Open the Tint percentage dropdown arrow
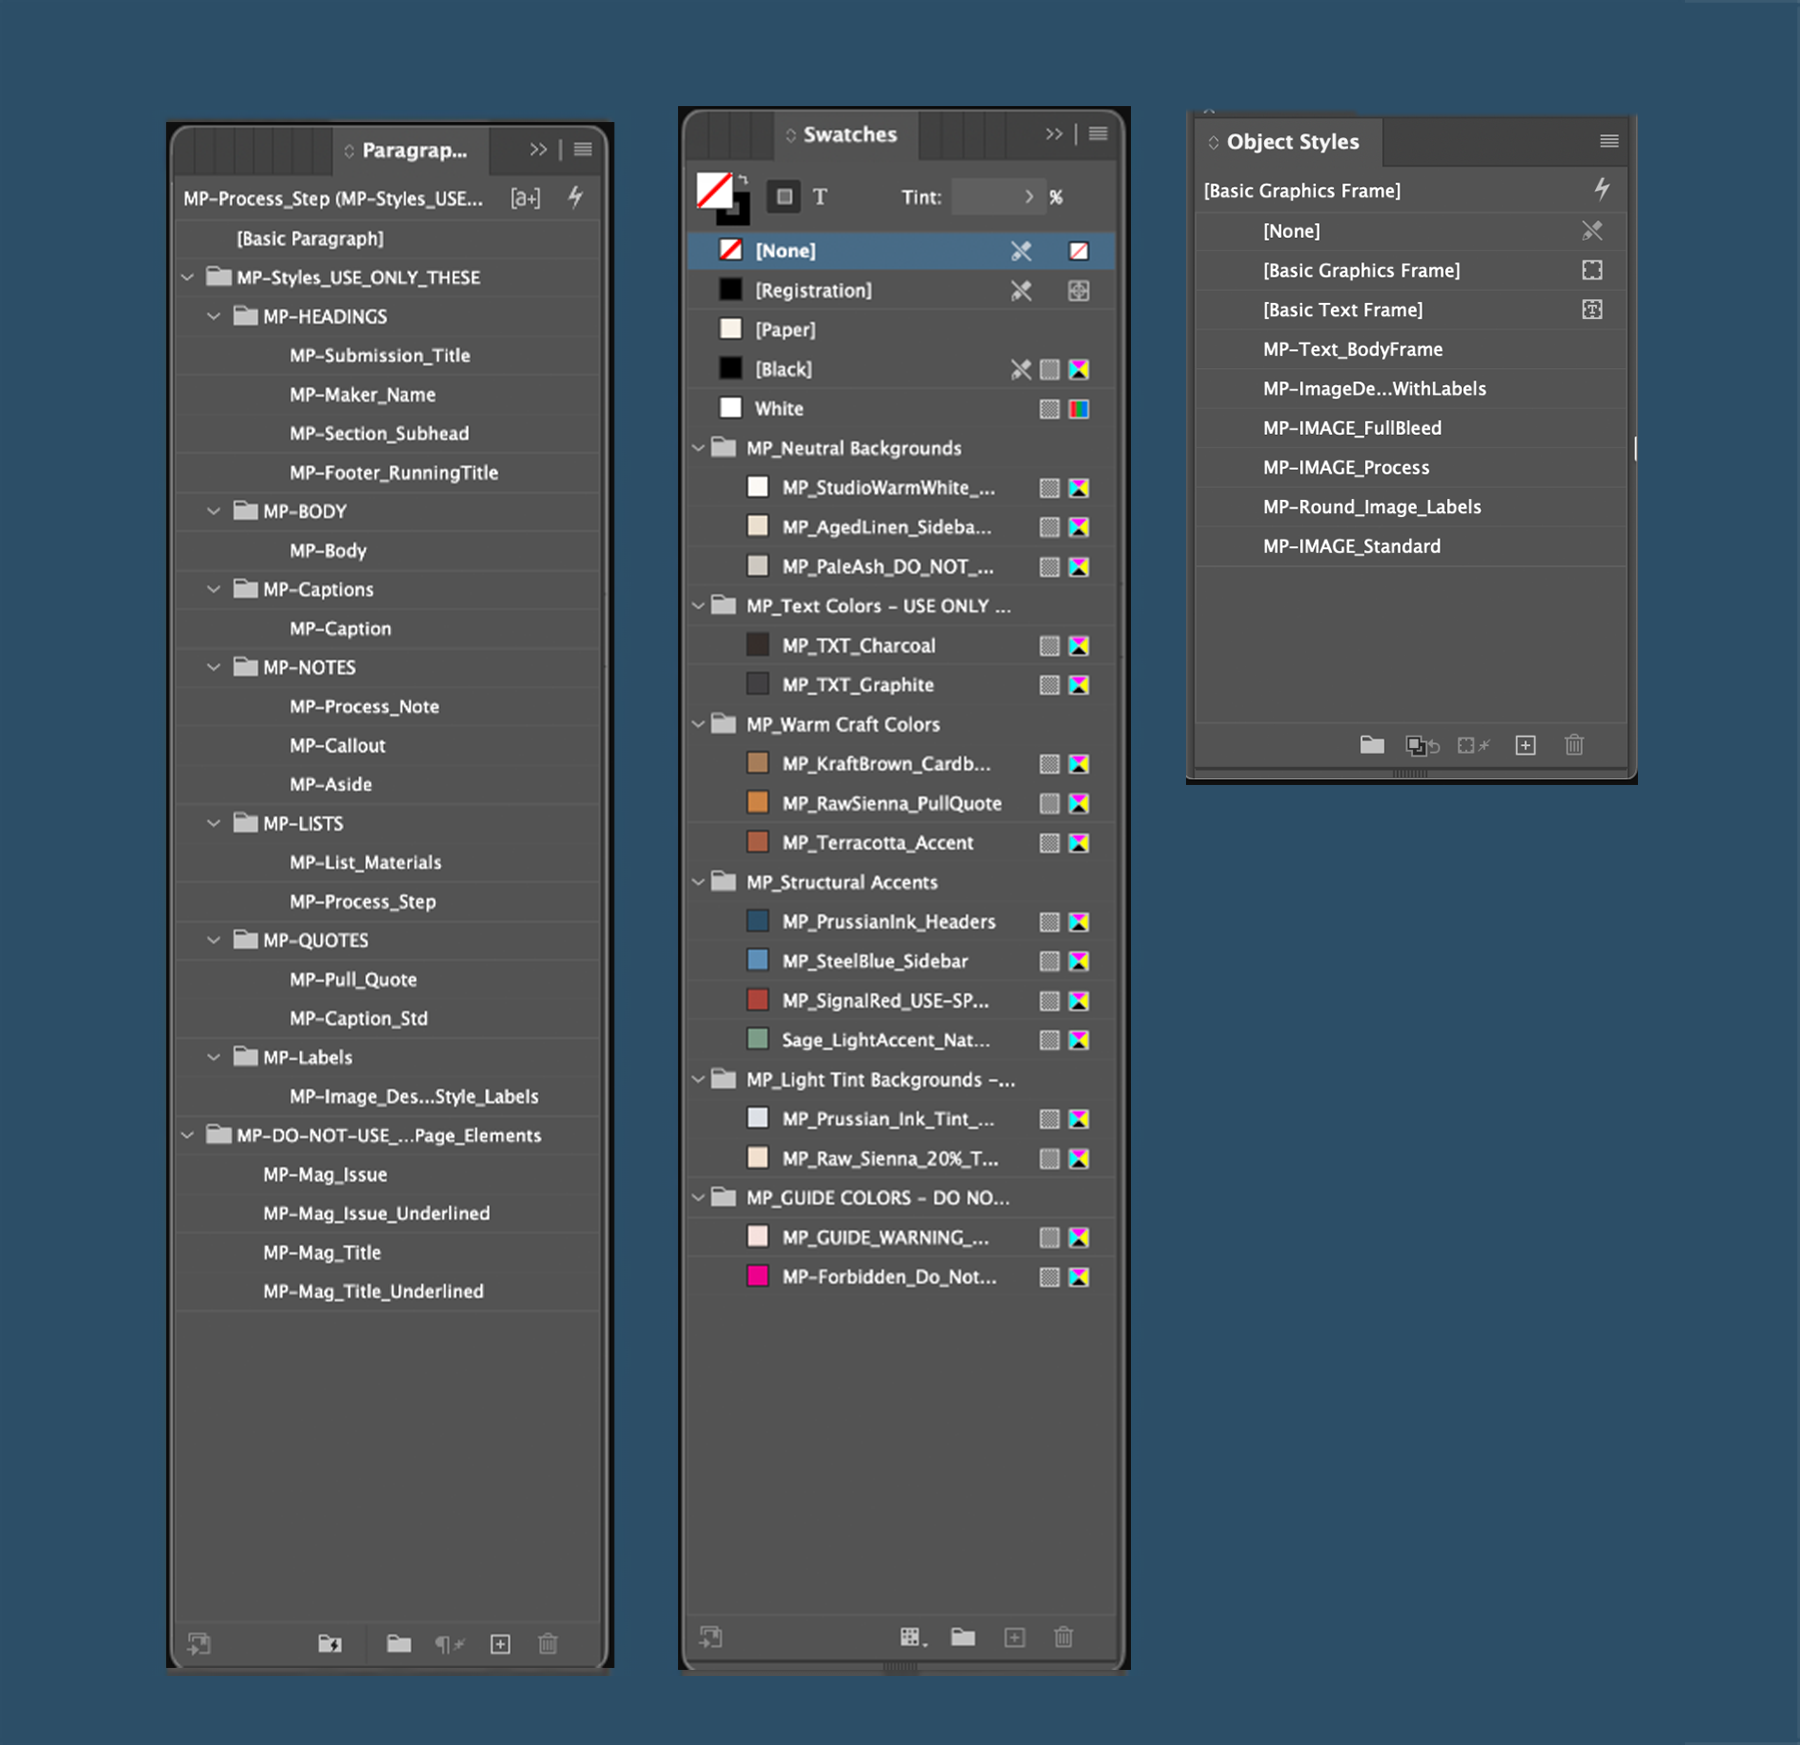 pyautogui.click(x=1029, y=197)
